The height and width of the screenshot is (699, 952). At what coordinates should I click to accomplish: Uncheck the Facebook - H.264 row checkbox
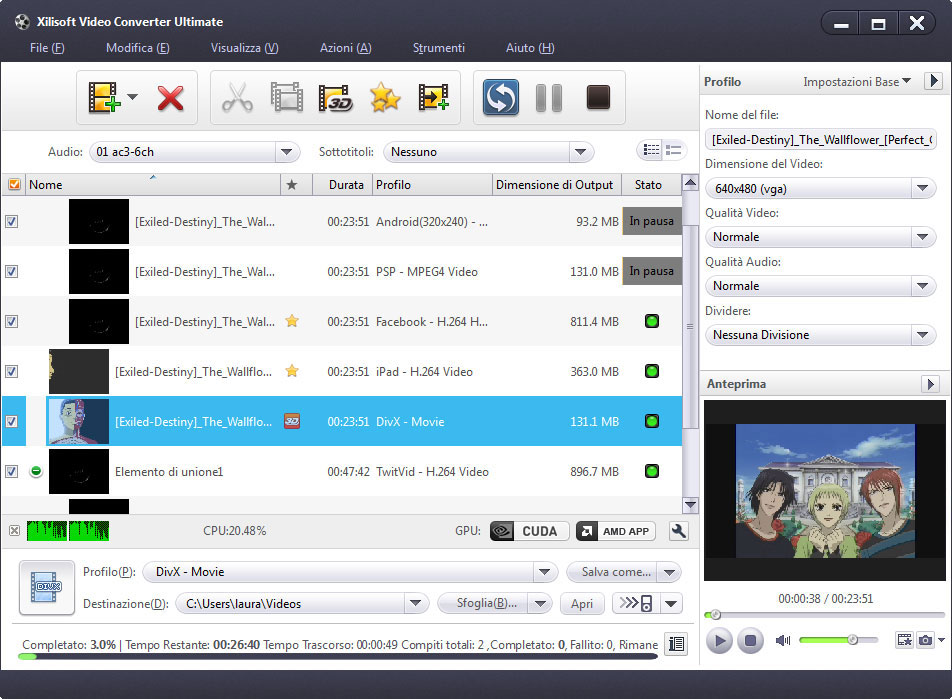tap(12, 321)
